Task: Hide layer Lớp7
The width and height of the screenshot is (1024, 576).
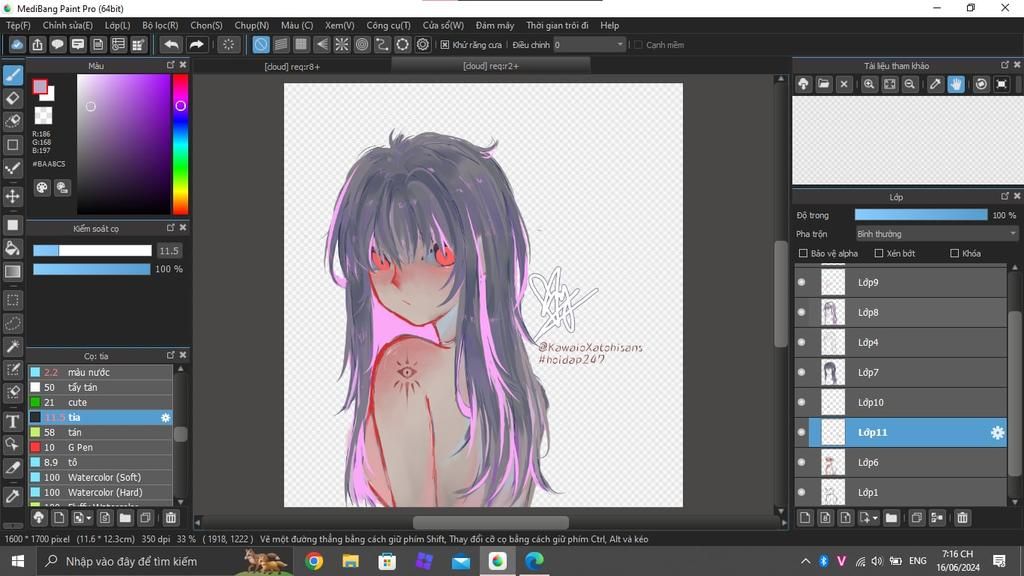Action: (801, 372)
